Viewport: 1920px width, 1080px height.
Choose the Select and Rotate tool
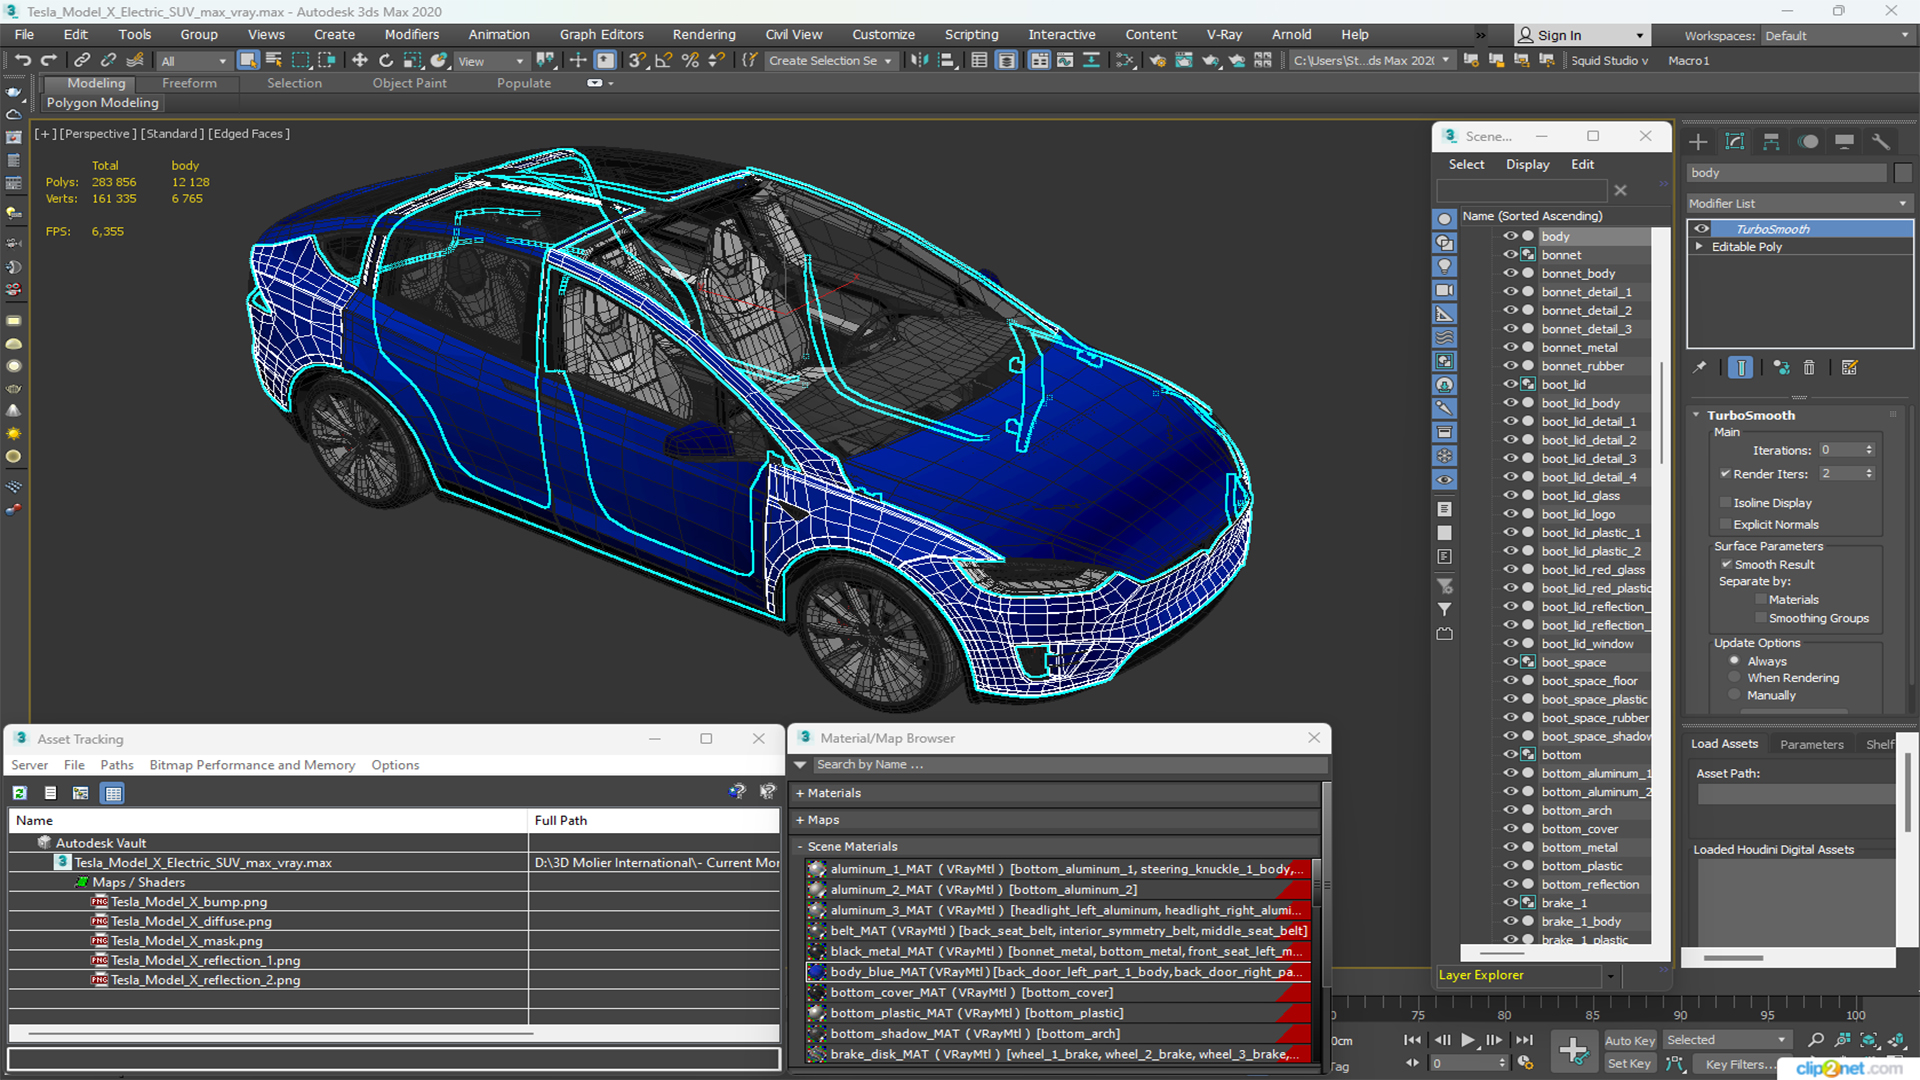point(386,61)
